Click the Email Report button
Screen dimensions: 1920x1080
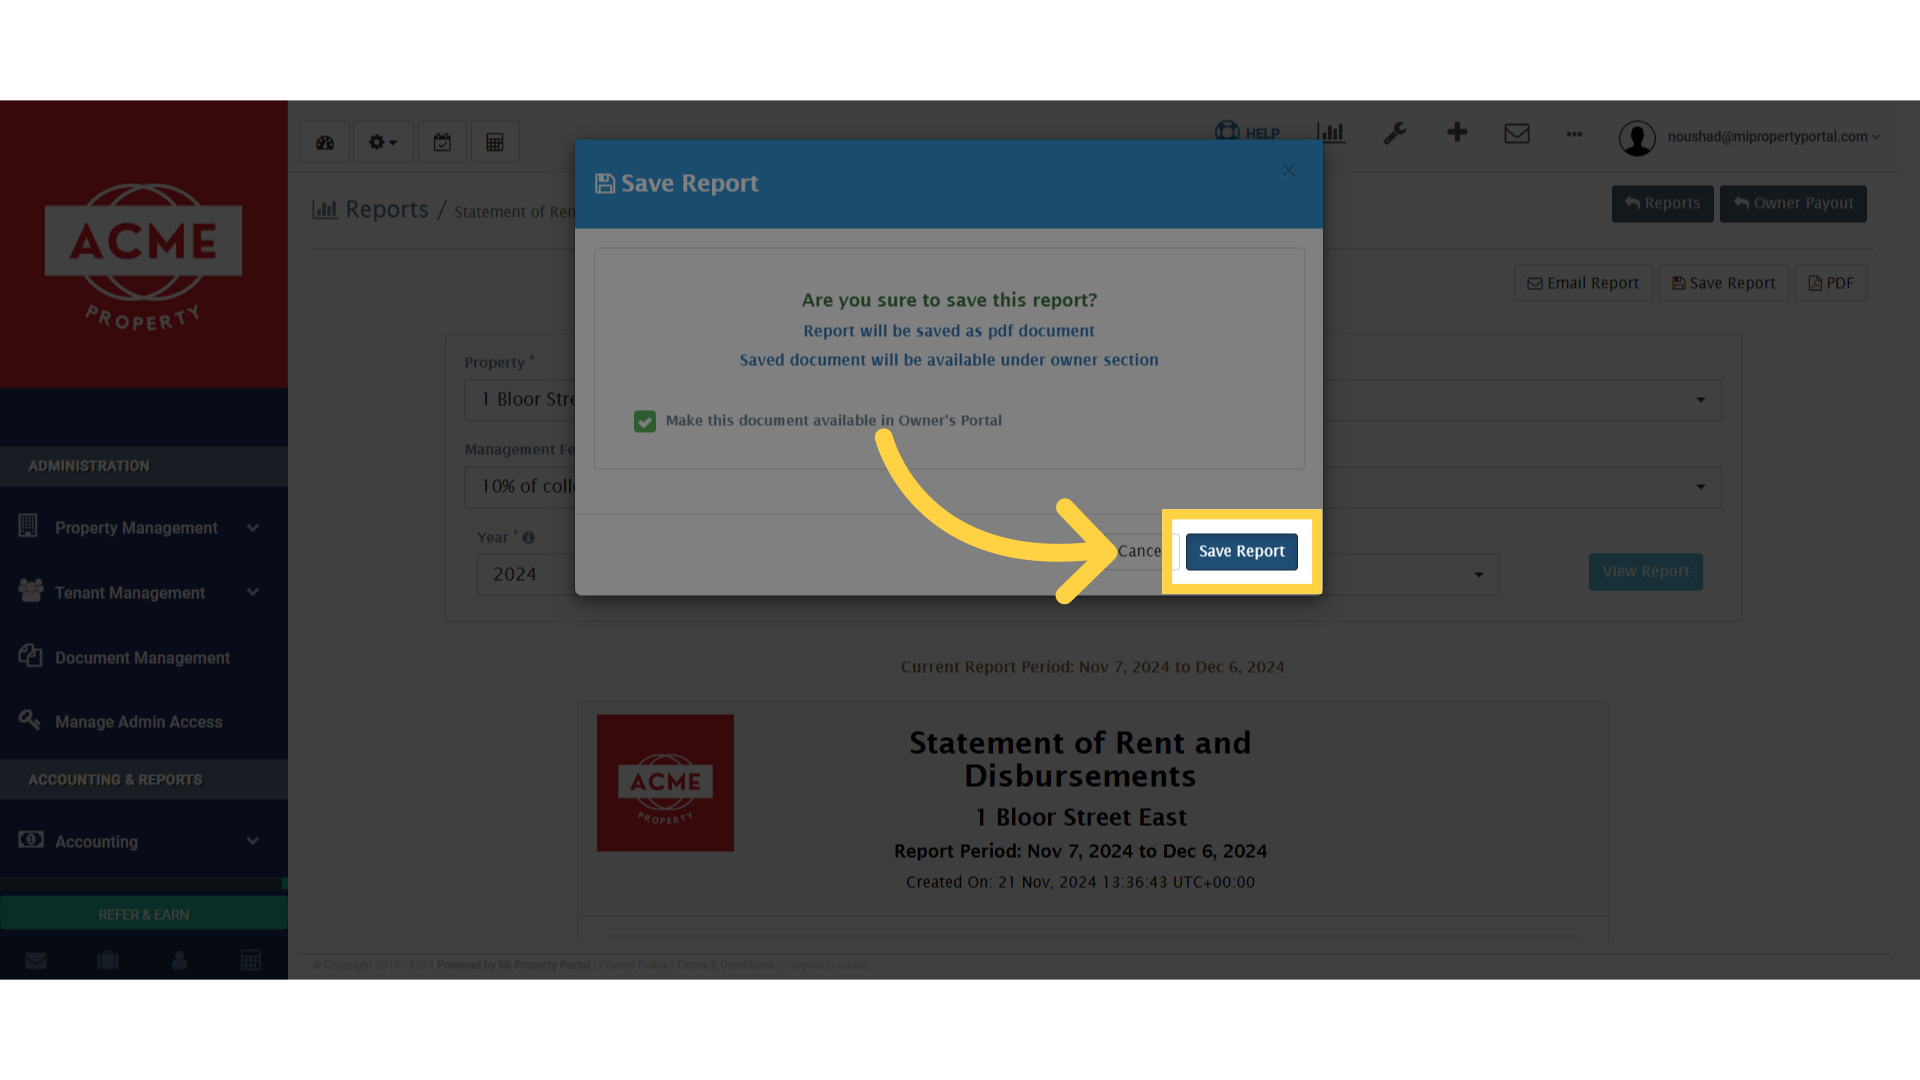(x=1583, y=283)
